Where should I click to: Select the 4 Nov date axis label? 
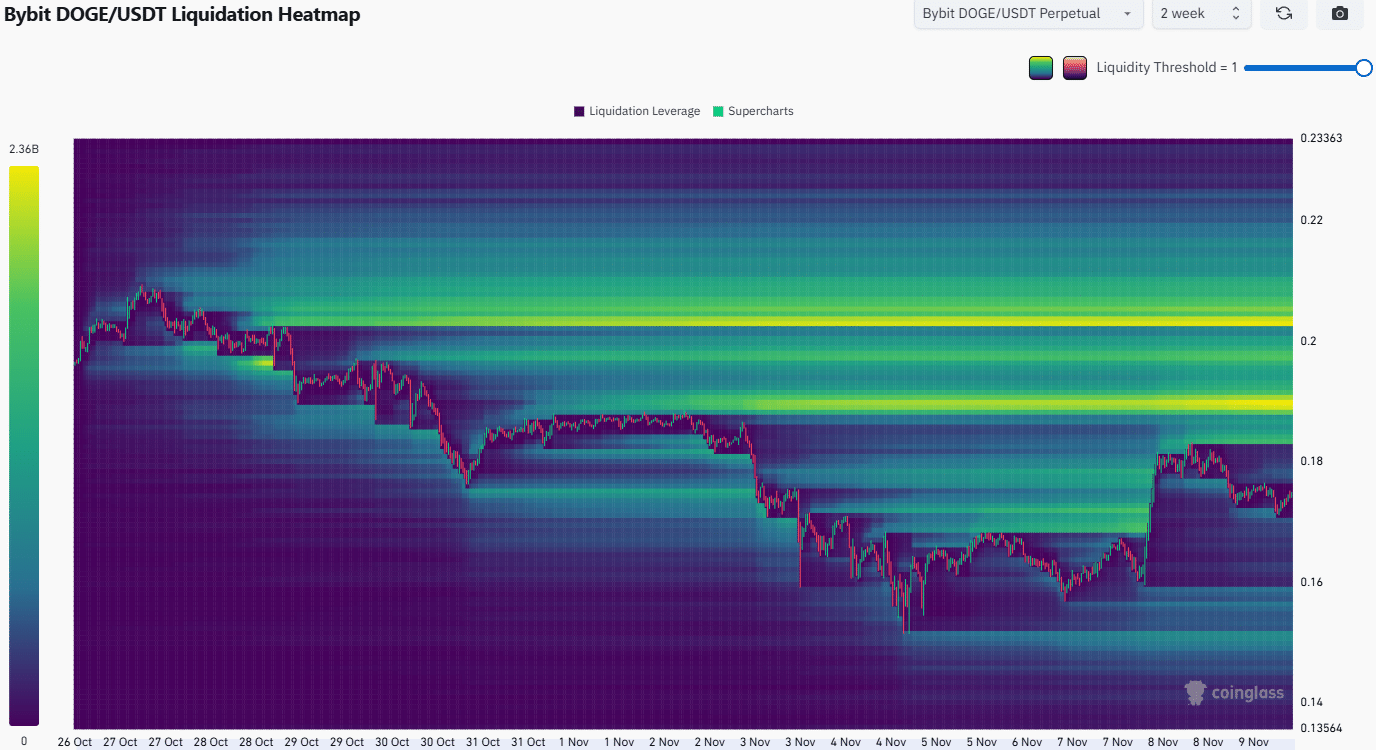click(x=845, y=741)
